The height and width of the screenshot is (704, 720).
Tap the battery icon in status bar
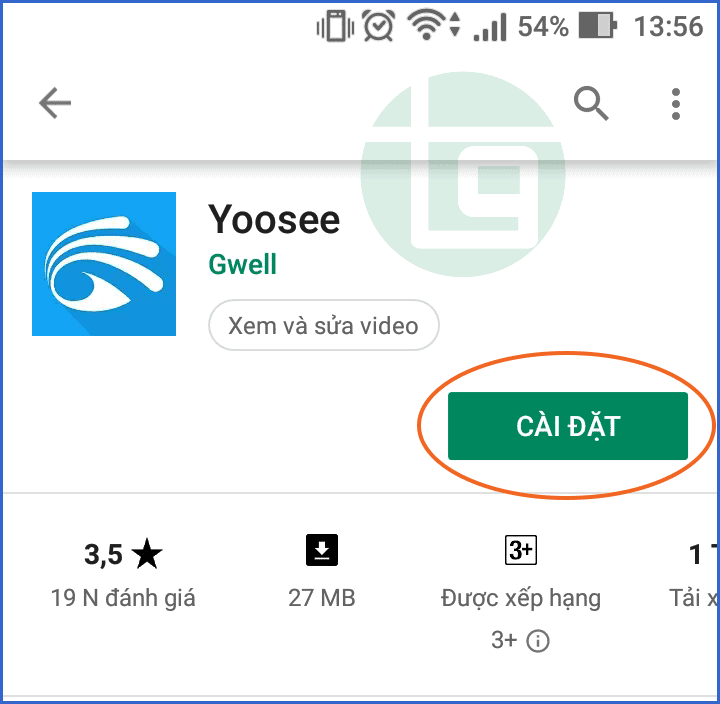[597, 26]
